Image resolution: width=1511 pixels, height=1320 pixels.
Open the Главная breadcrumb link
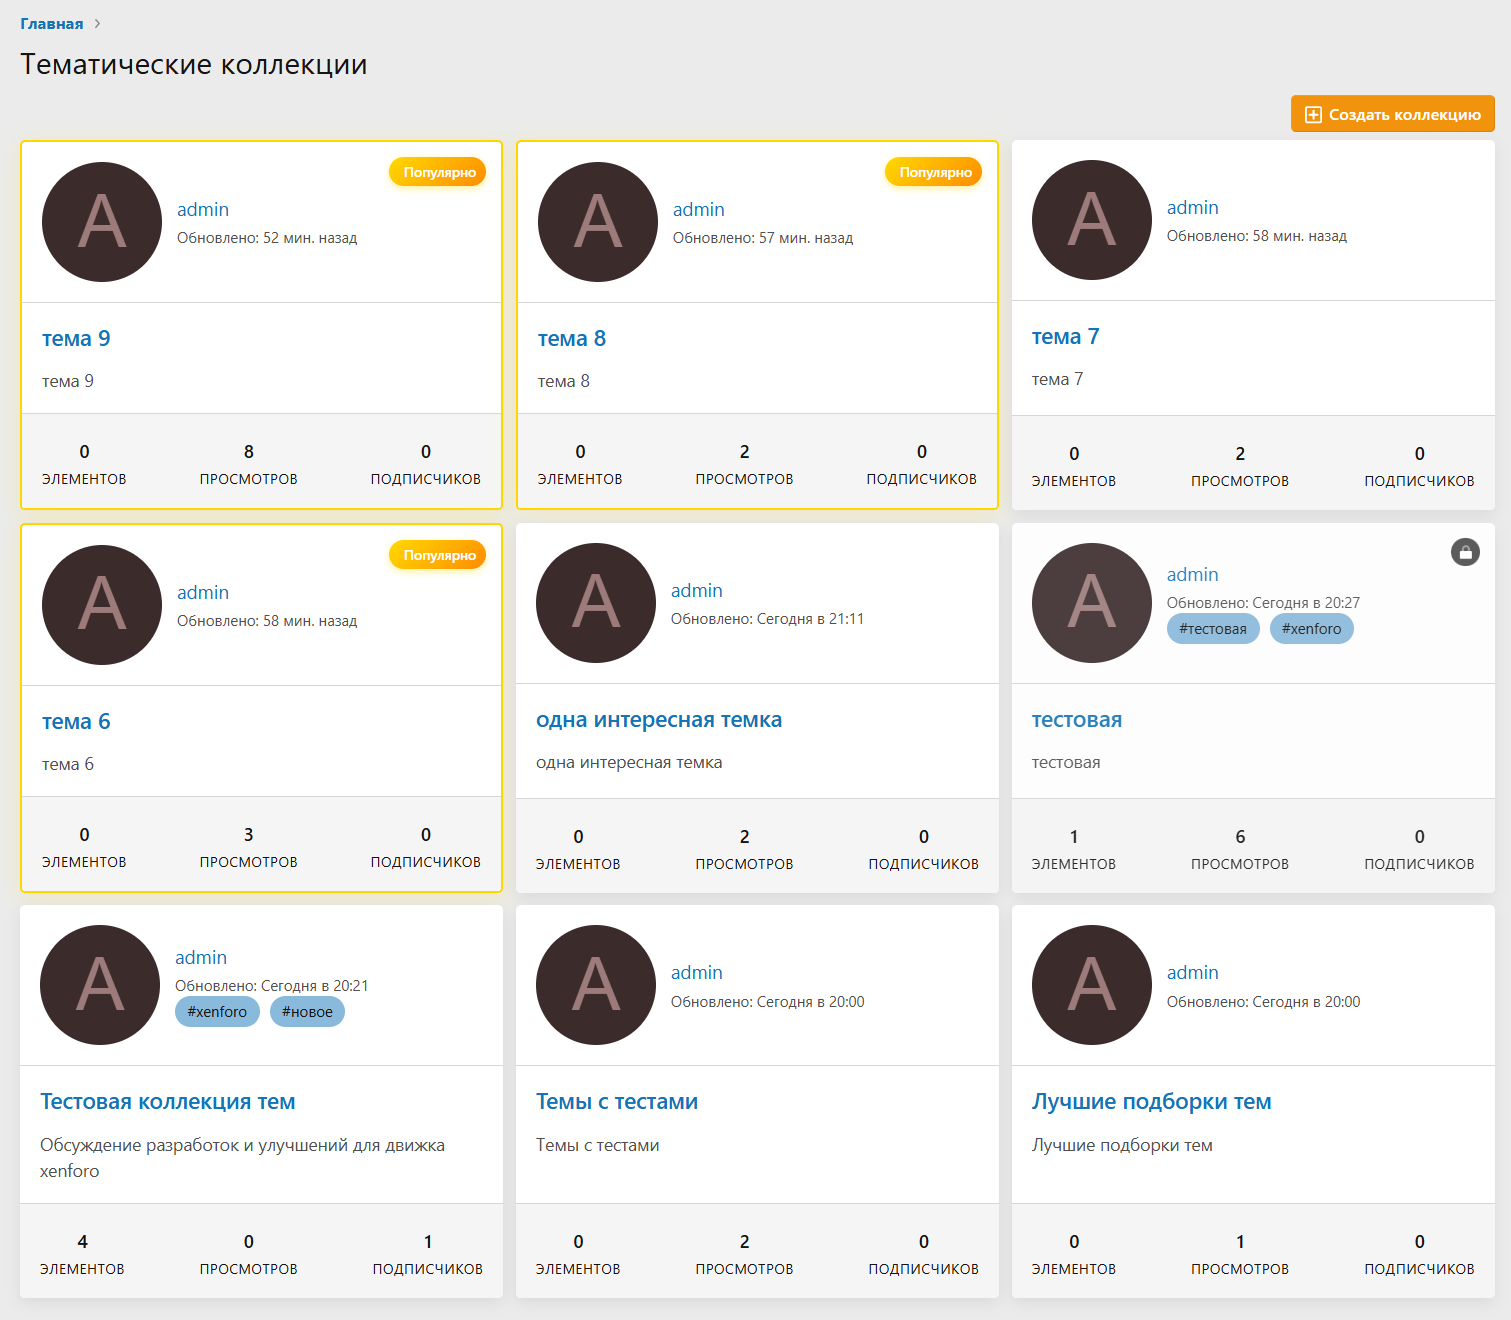(x=52, y=24)
